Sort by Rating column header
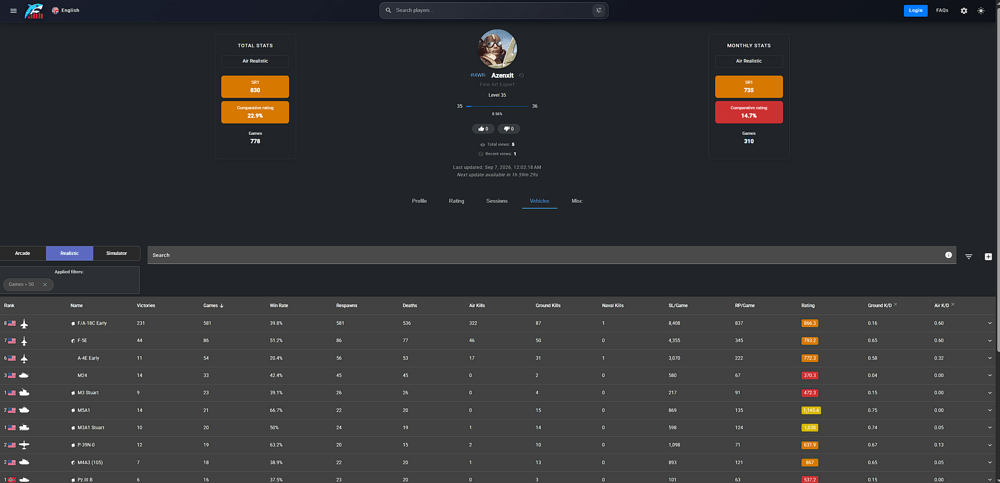The width and height of the screenshot is (1000, 483). [x=808, y=306]
